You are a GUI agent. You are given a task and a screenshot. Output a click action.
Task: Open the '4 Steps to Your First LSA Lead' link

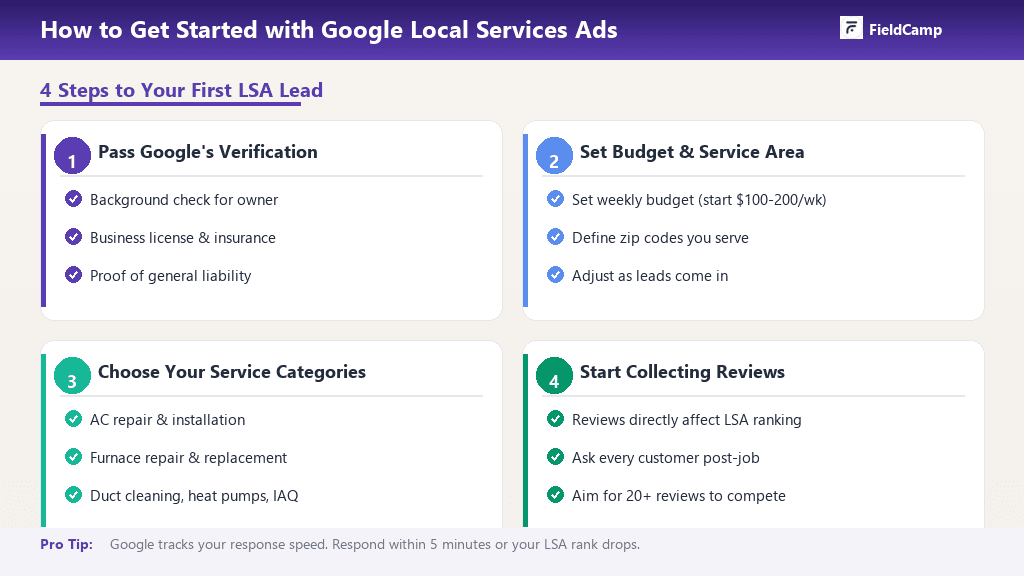181,90
